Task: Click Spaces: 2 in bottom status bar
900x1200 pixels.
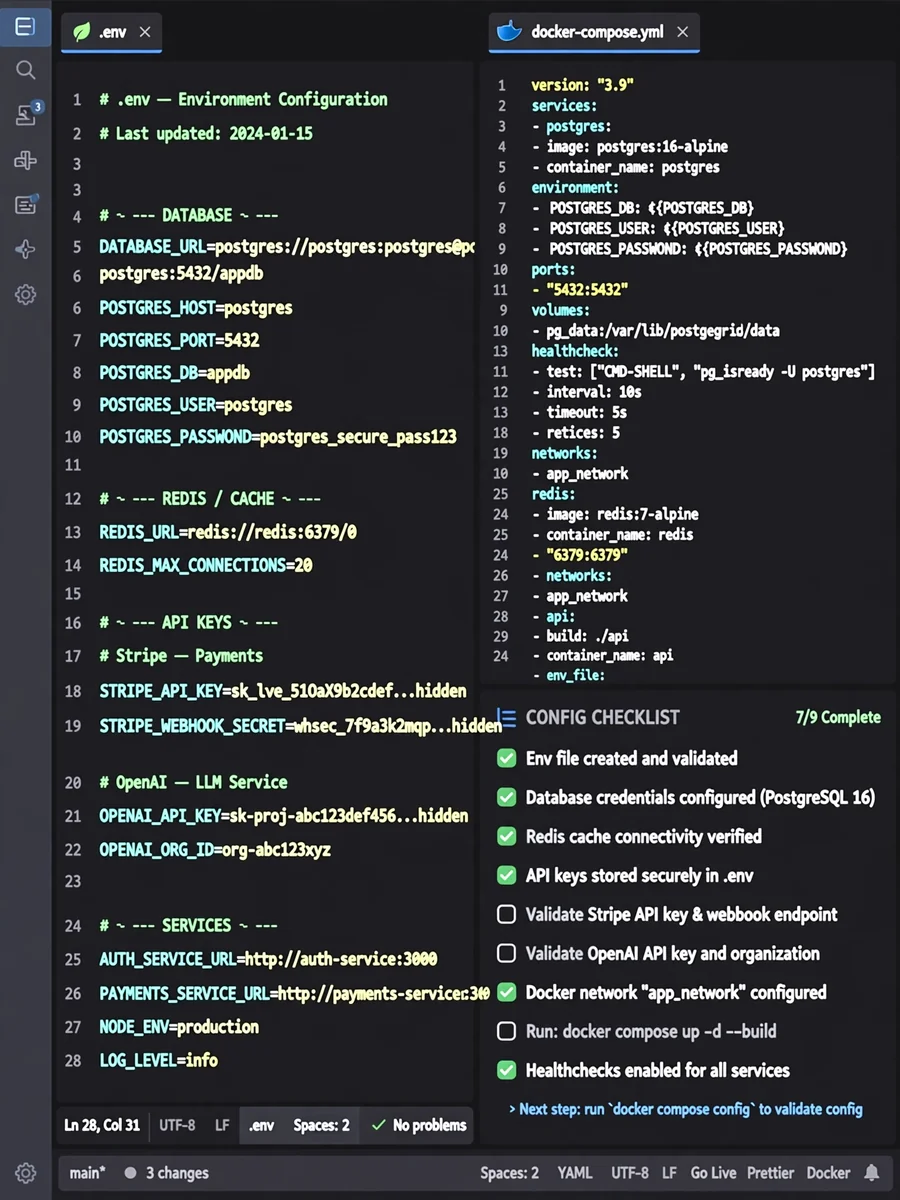Action: coord(509,1173)
